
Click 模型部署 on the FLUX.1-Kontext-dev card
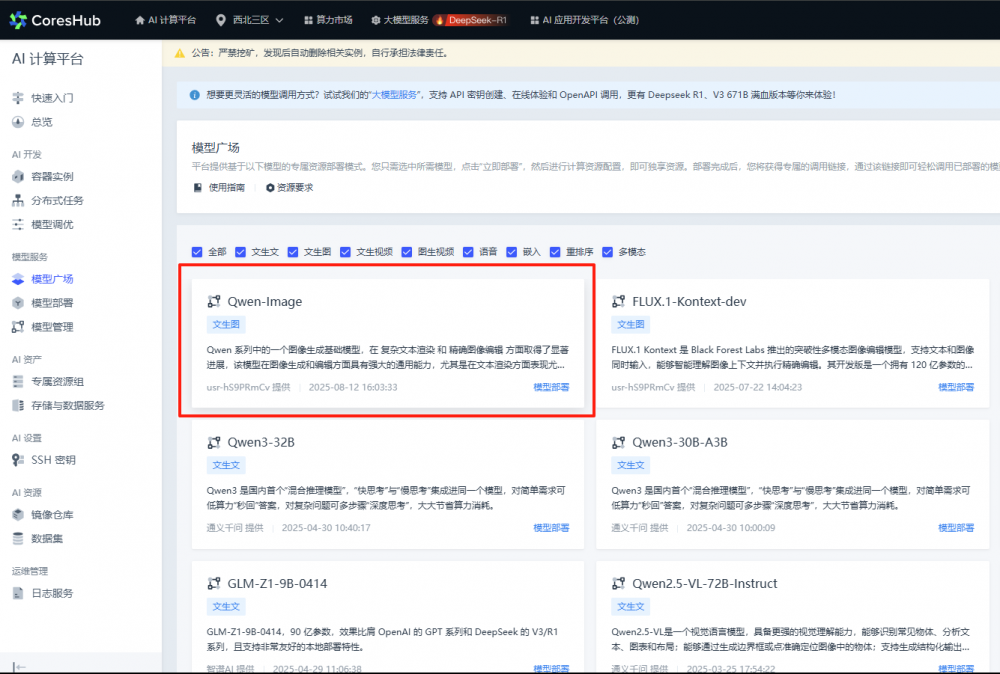coord(956,387)
